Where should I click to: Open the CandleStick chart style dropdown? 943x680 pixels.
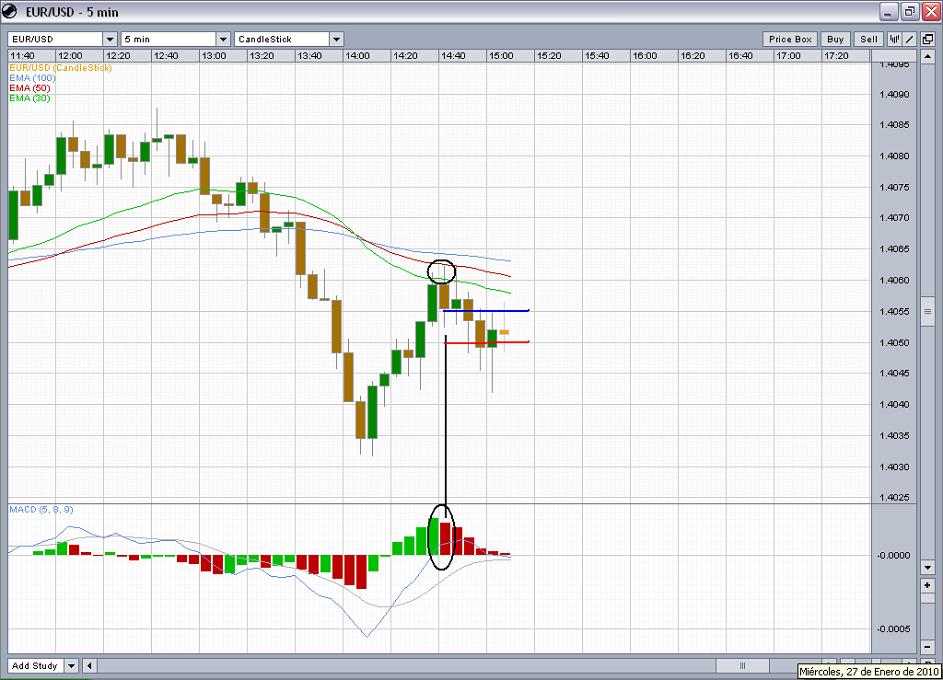click(x=337, y=39)
